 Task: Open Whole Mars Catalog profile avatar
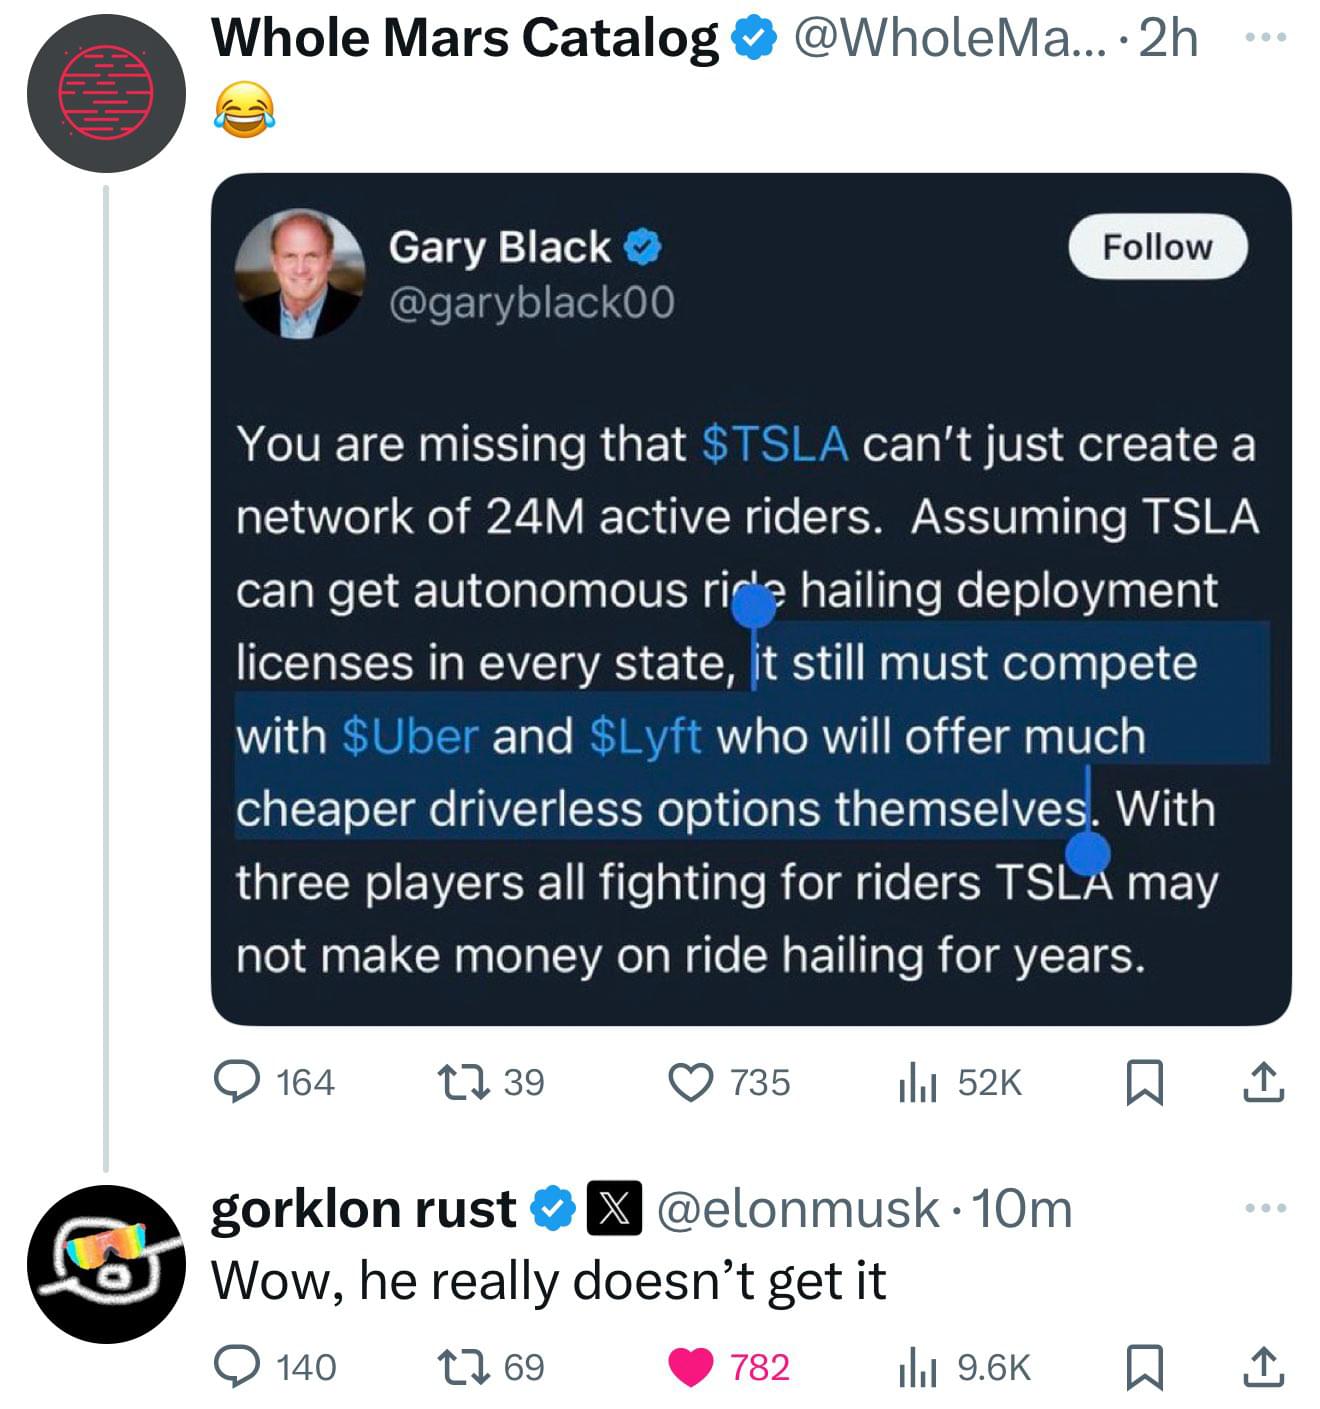(x=106, y=93)
